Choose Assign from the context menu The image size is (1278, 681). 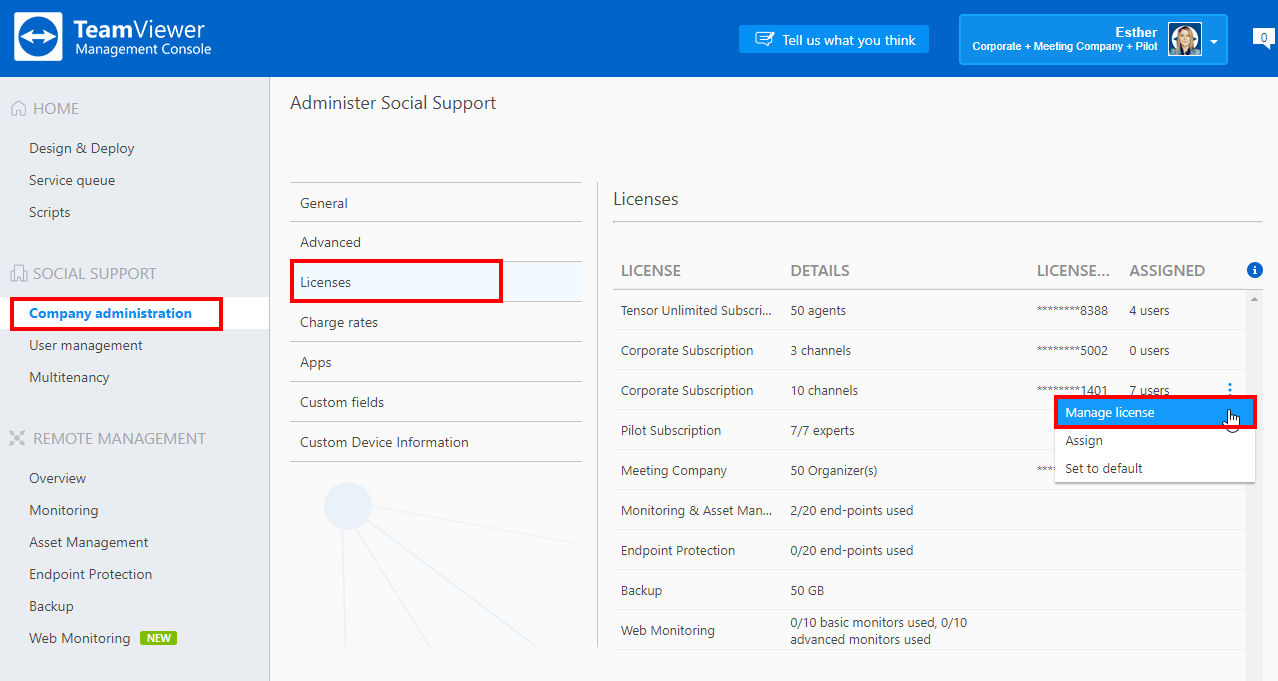1155,440
